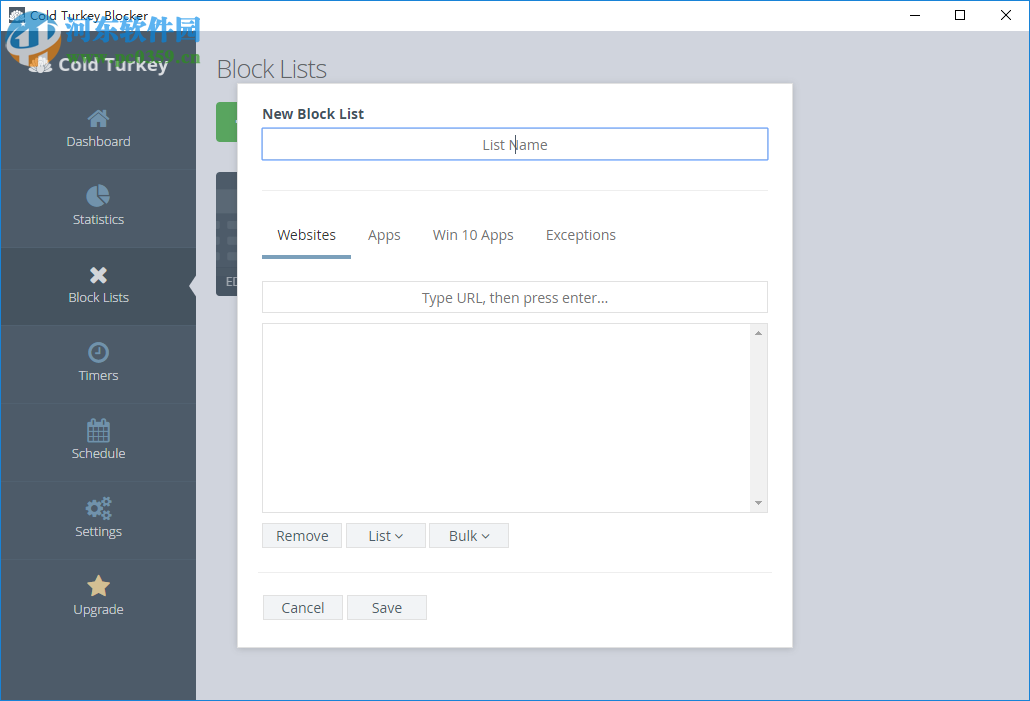Expand the Bulk options dropdown
The image size is (1030, 701).
click(468, 535)
